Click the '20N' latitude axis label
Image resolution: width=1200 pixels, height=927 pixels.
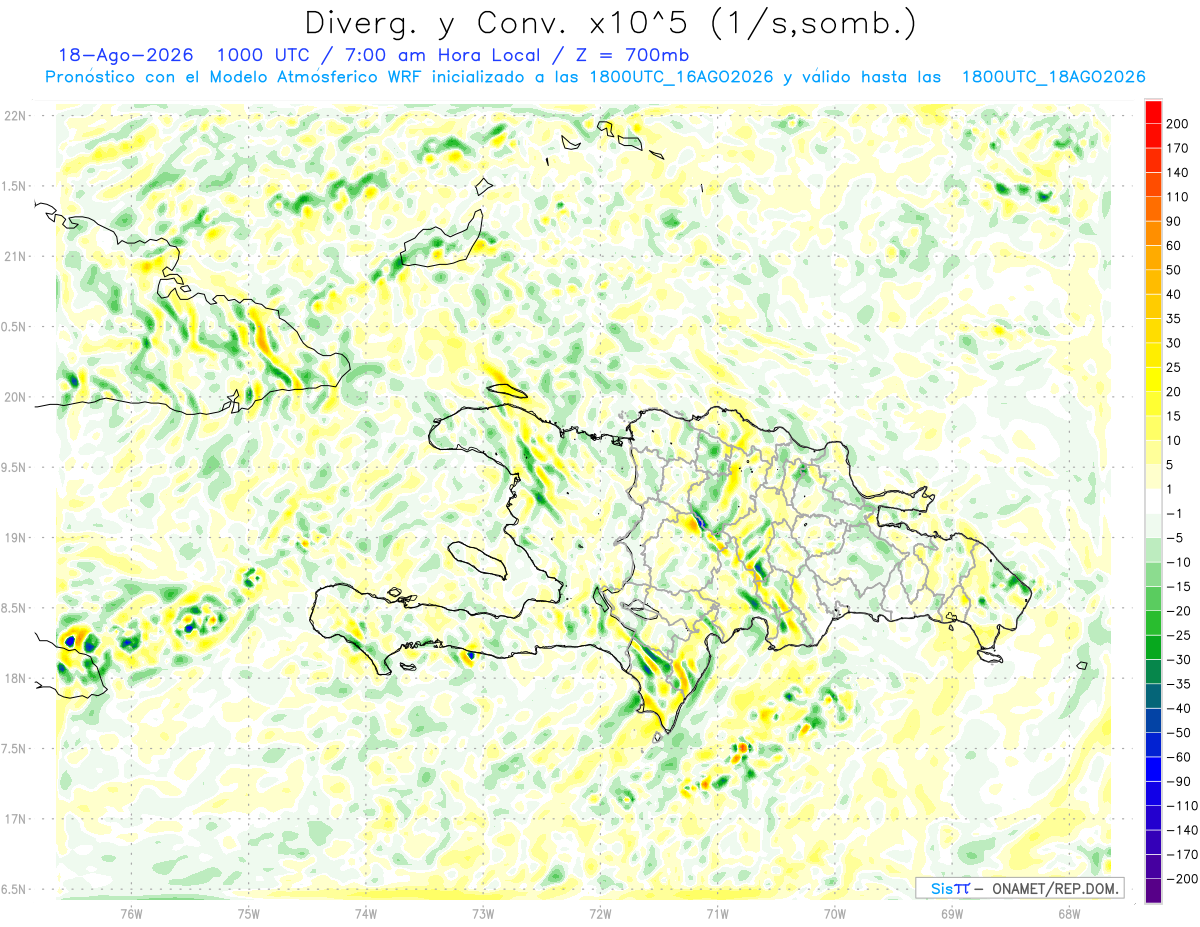[14, 397]
